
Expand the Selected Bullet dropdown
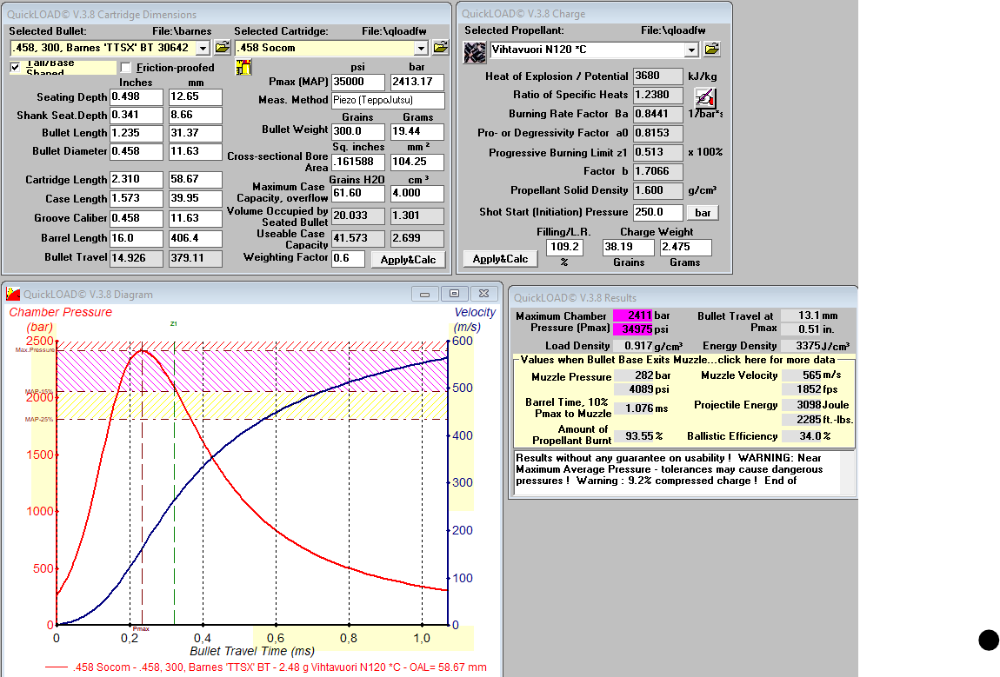tap(203, 48)
